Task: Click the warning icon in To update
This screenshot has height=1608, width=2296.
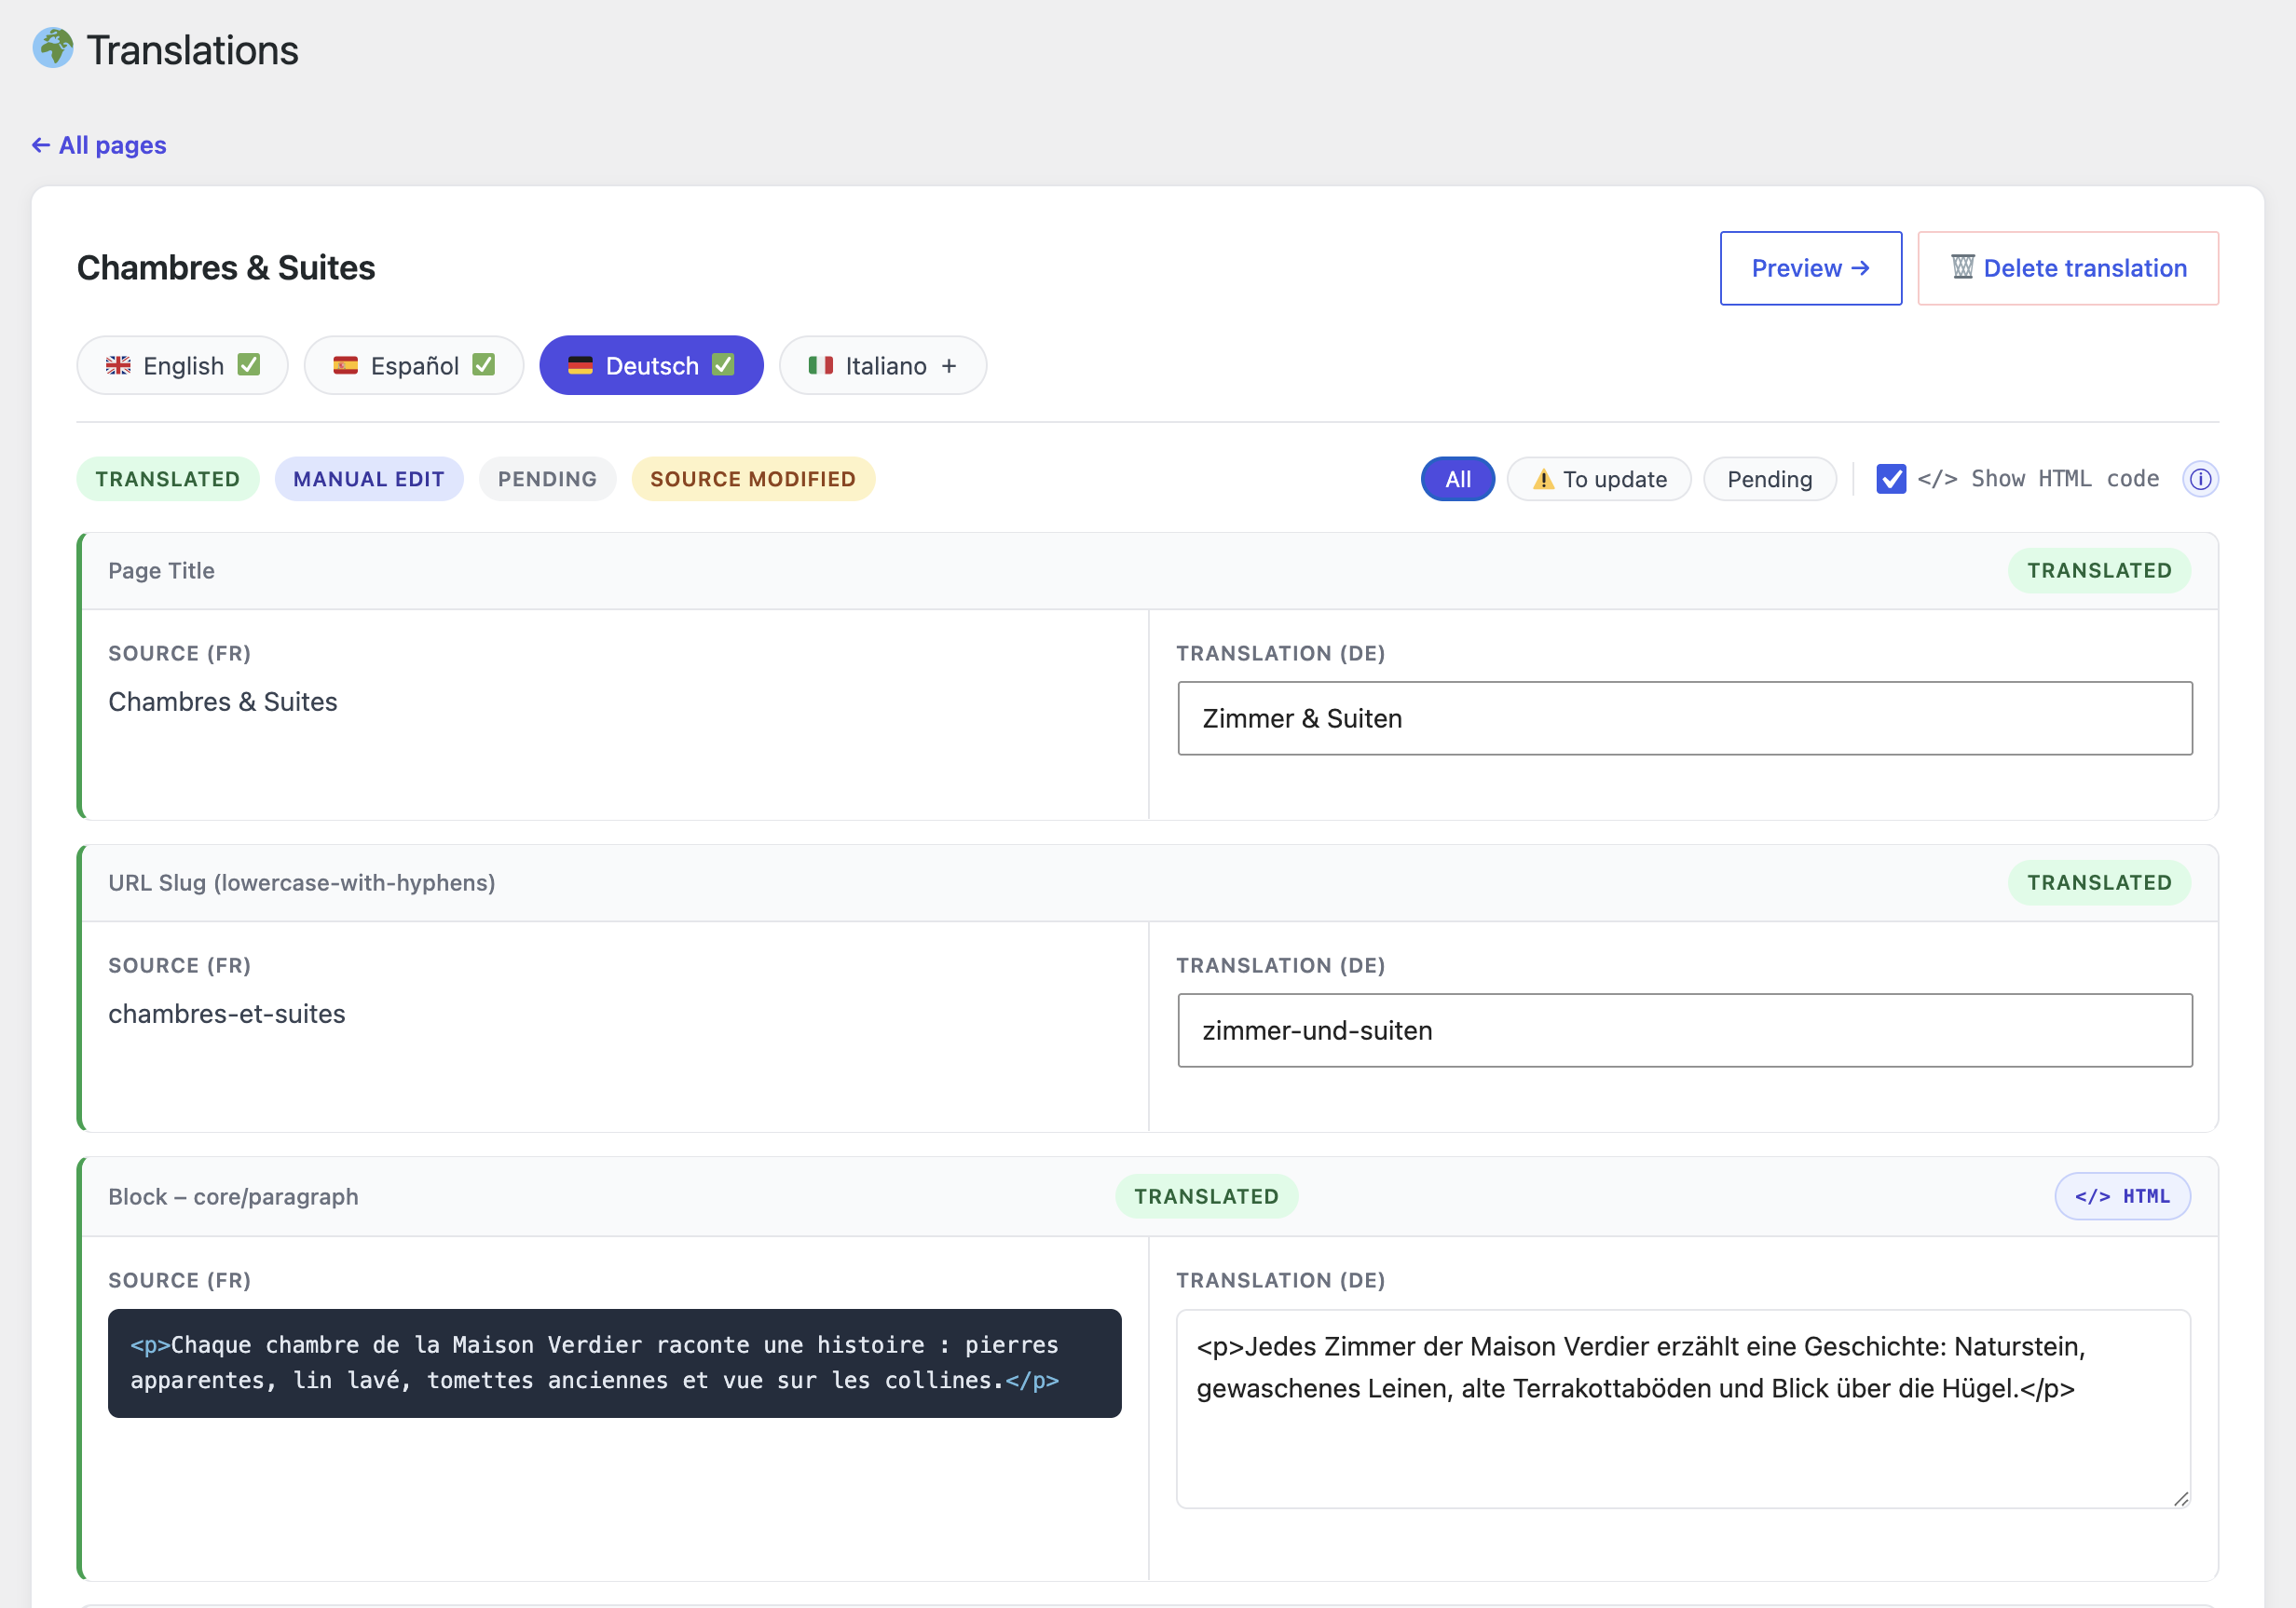Action: [1543, 479]
